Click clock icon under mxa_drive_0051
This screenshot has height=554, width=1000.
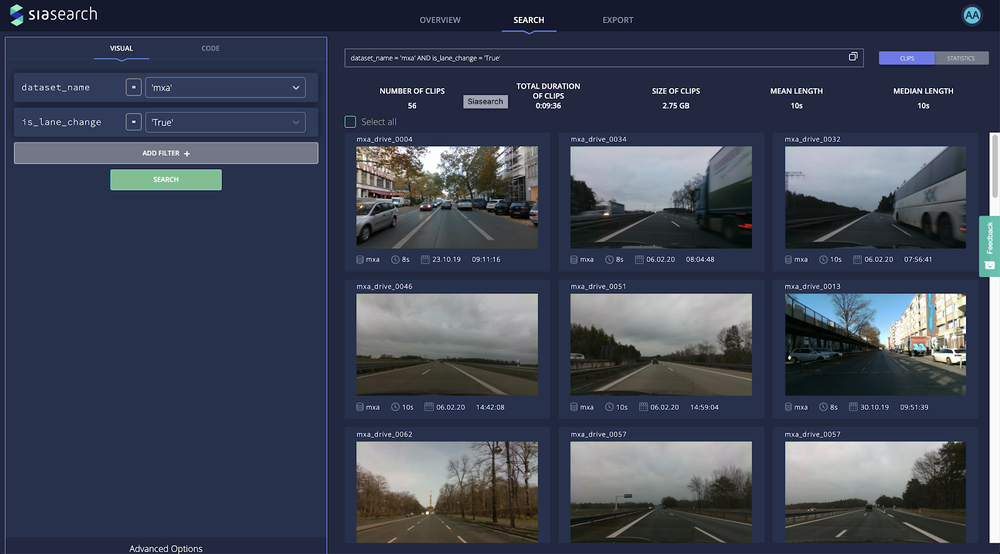610,407
